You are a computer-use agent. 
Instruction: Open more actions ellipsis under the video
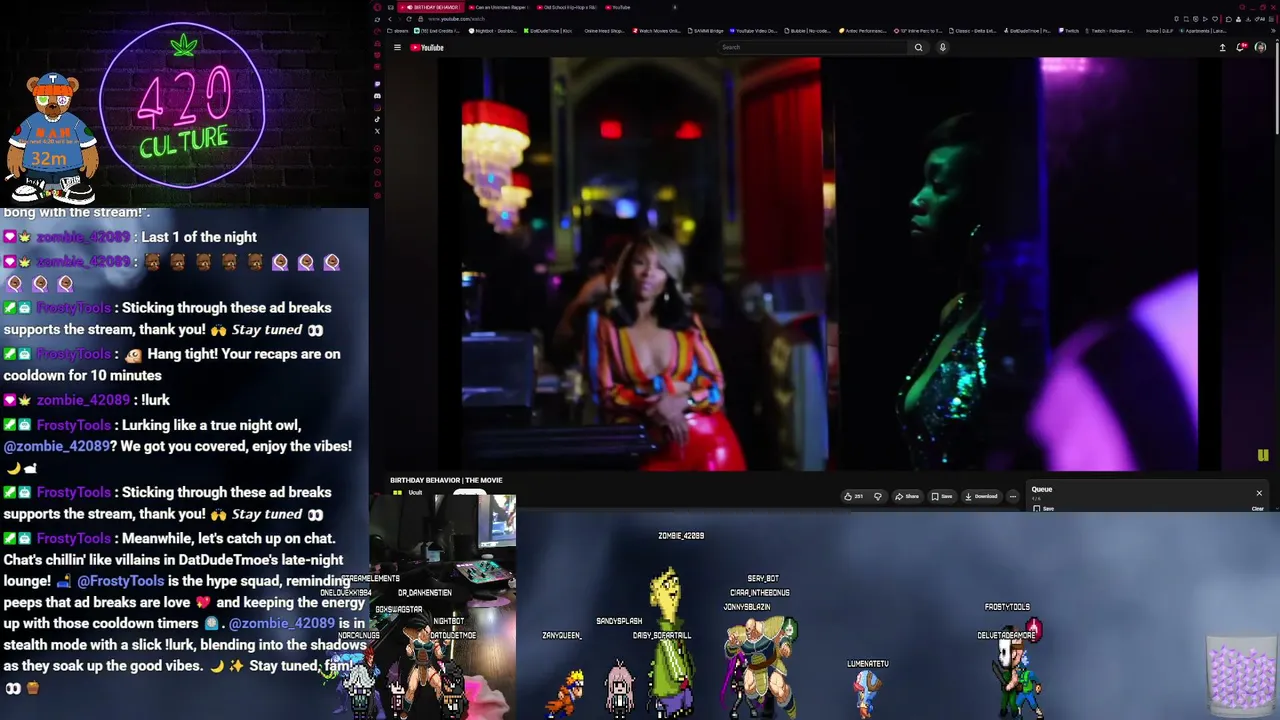(1012, 496)
